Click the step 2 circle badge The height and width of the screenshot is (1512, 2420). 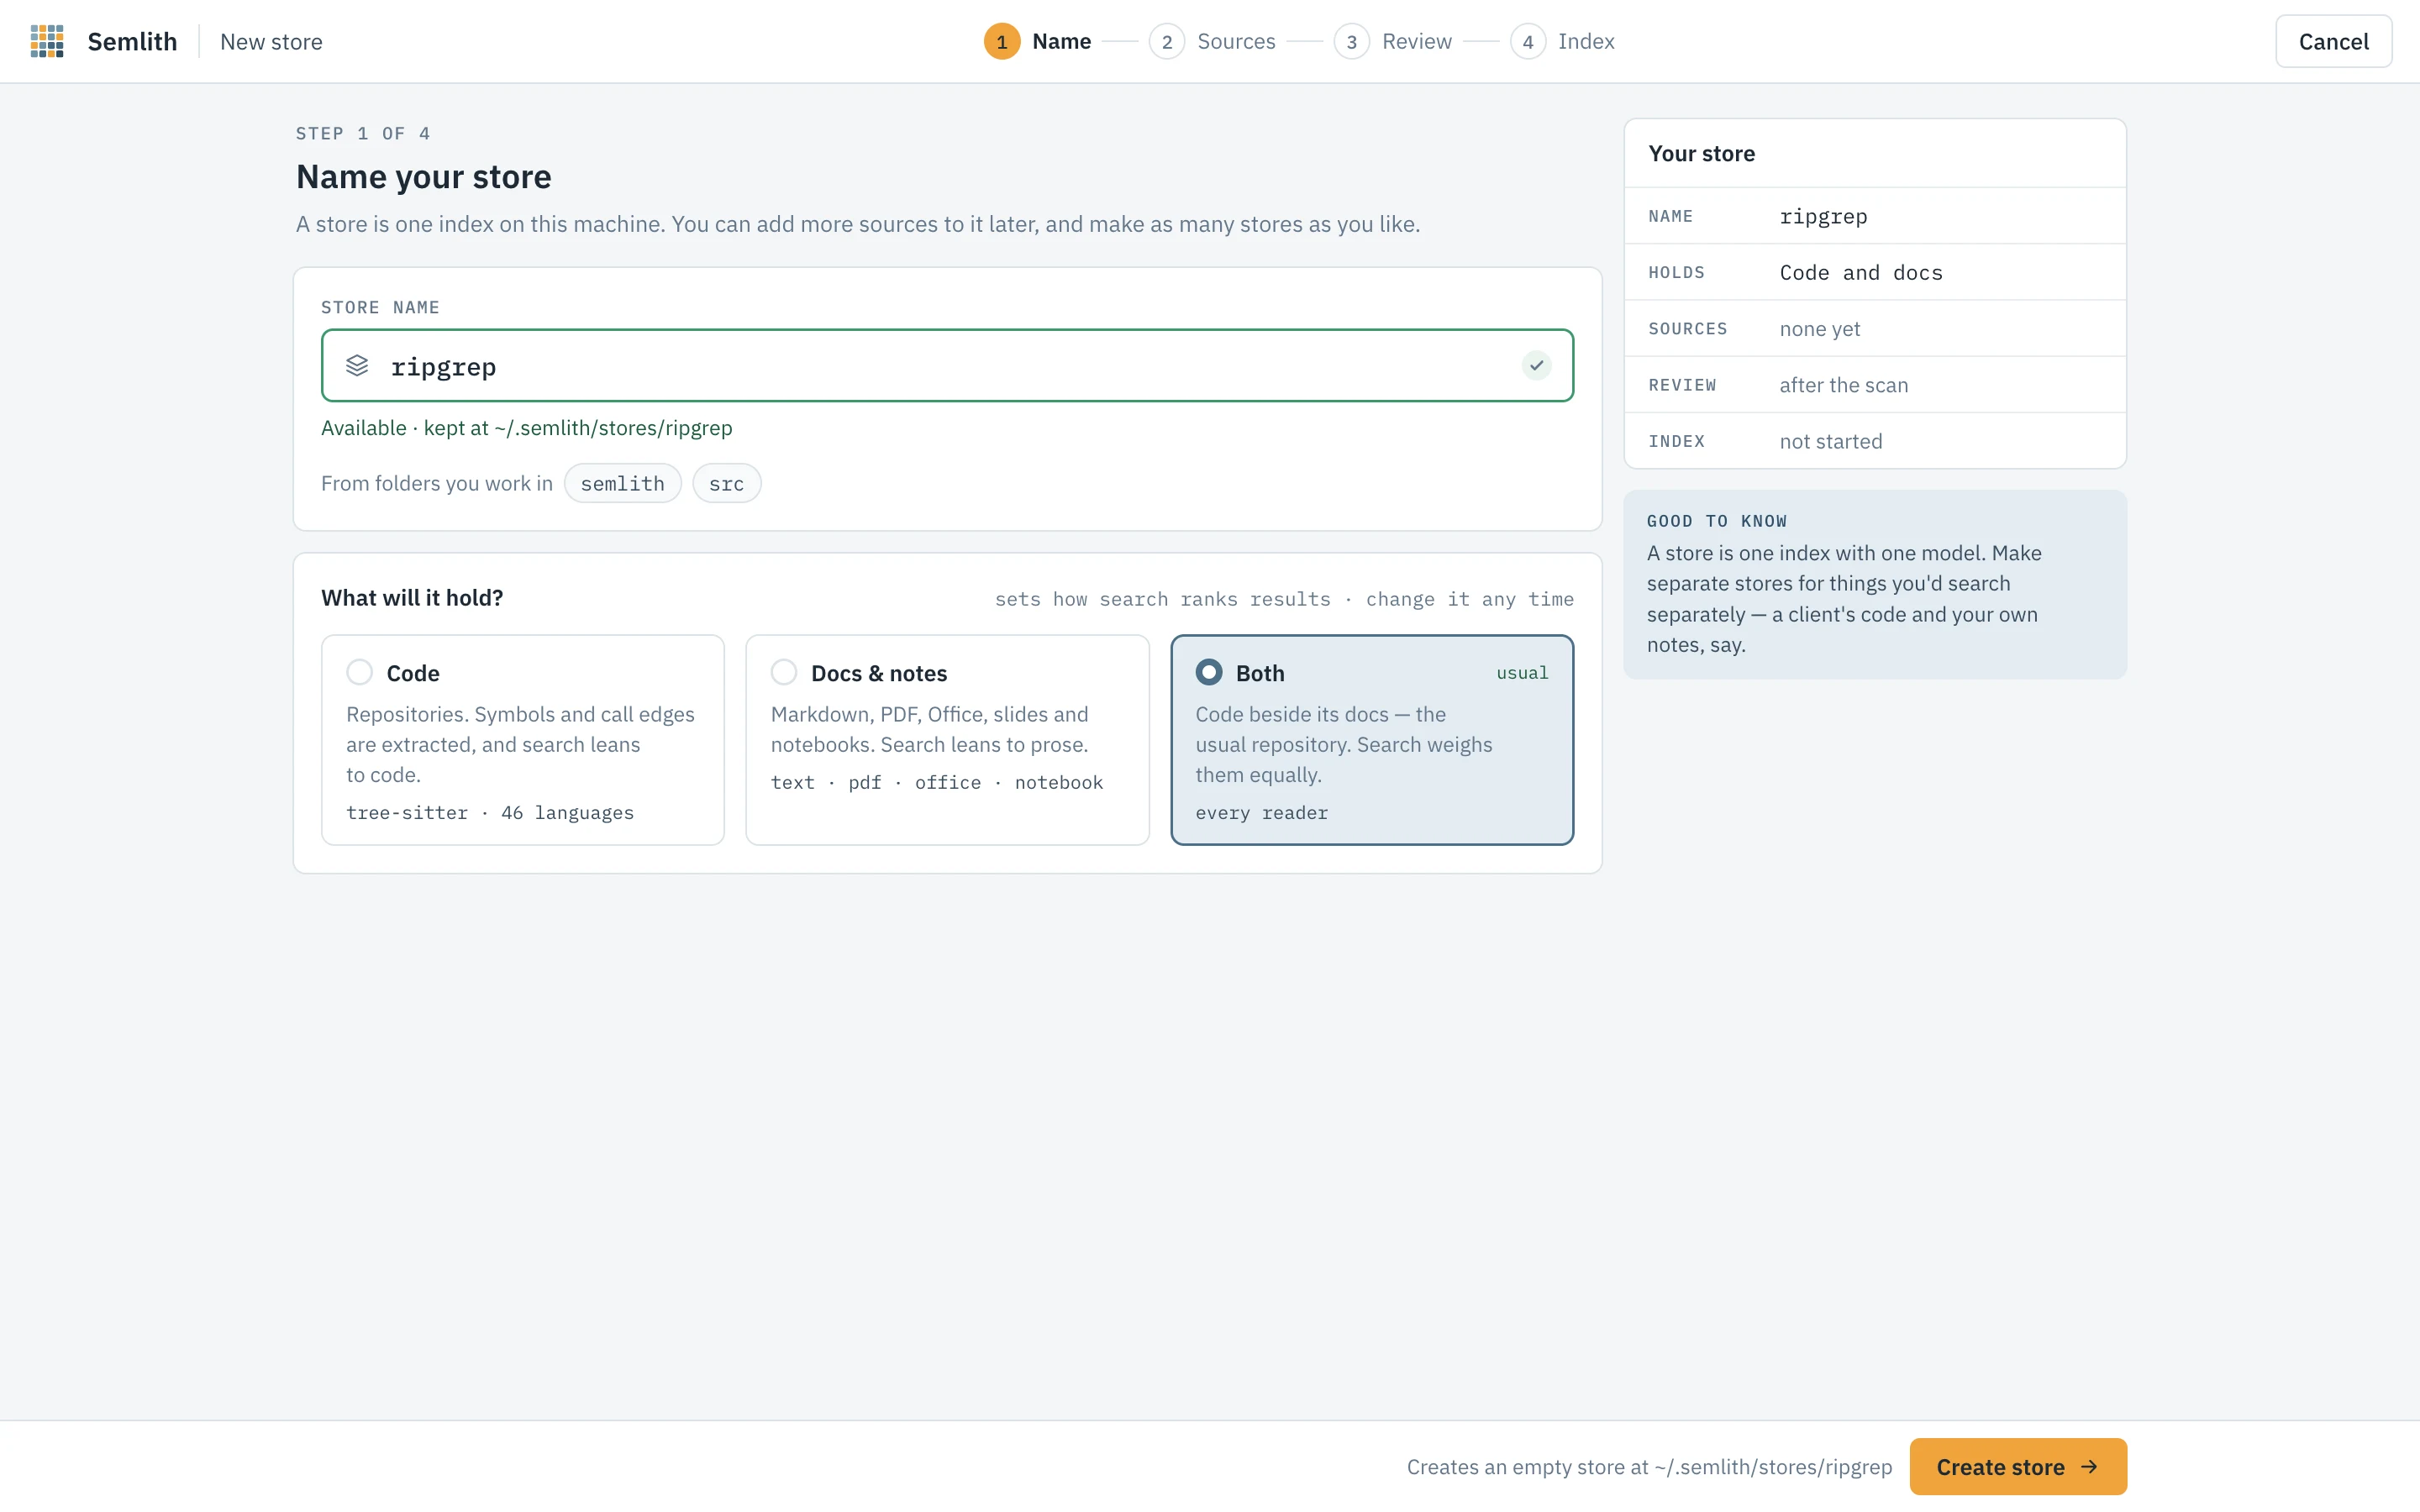point(1166,41)
